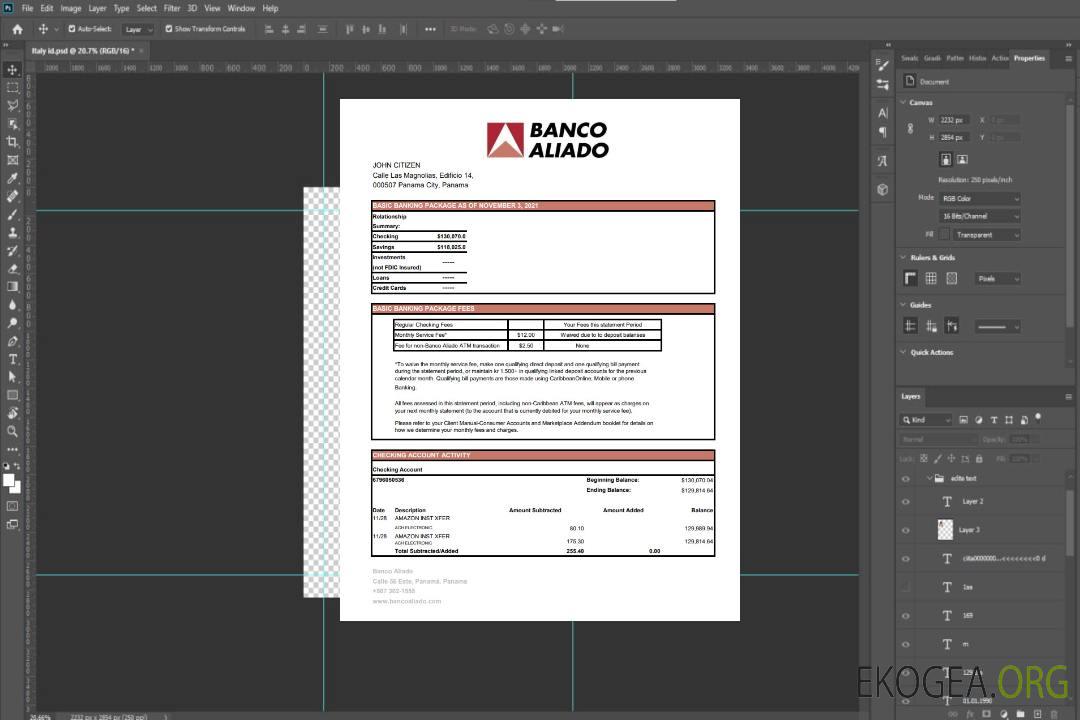Create a new layer using plus icon

point(1037,714)
